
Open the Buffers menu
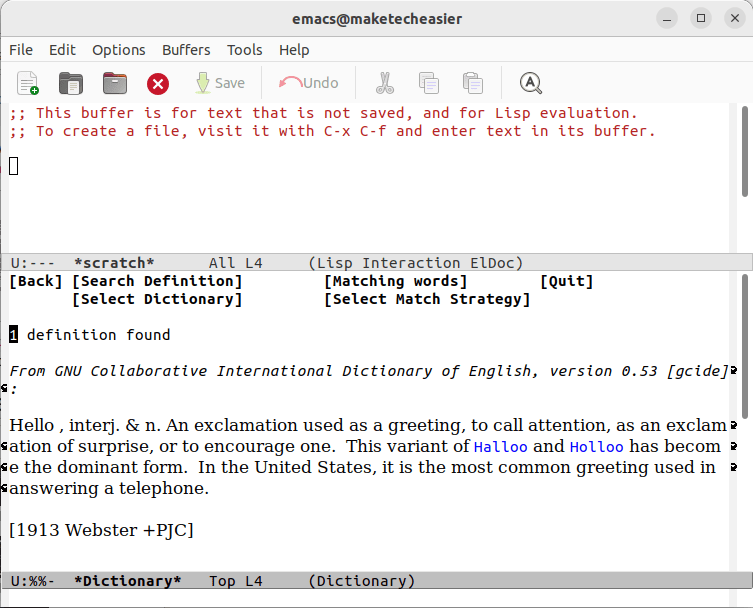click(x=186, y=50)
